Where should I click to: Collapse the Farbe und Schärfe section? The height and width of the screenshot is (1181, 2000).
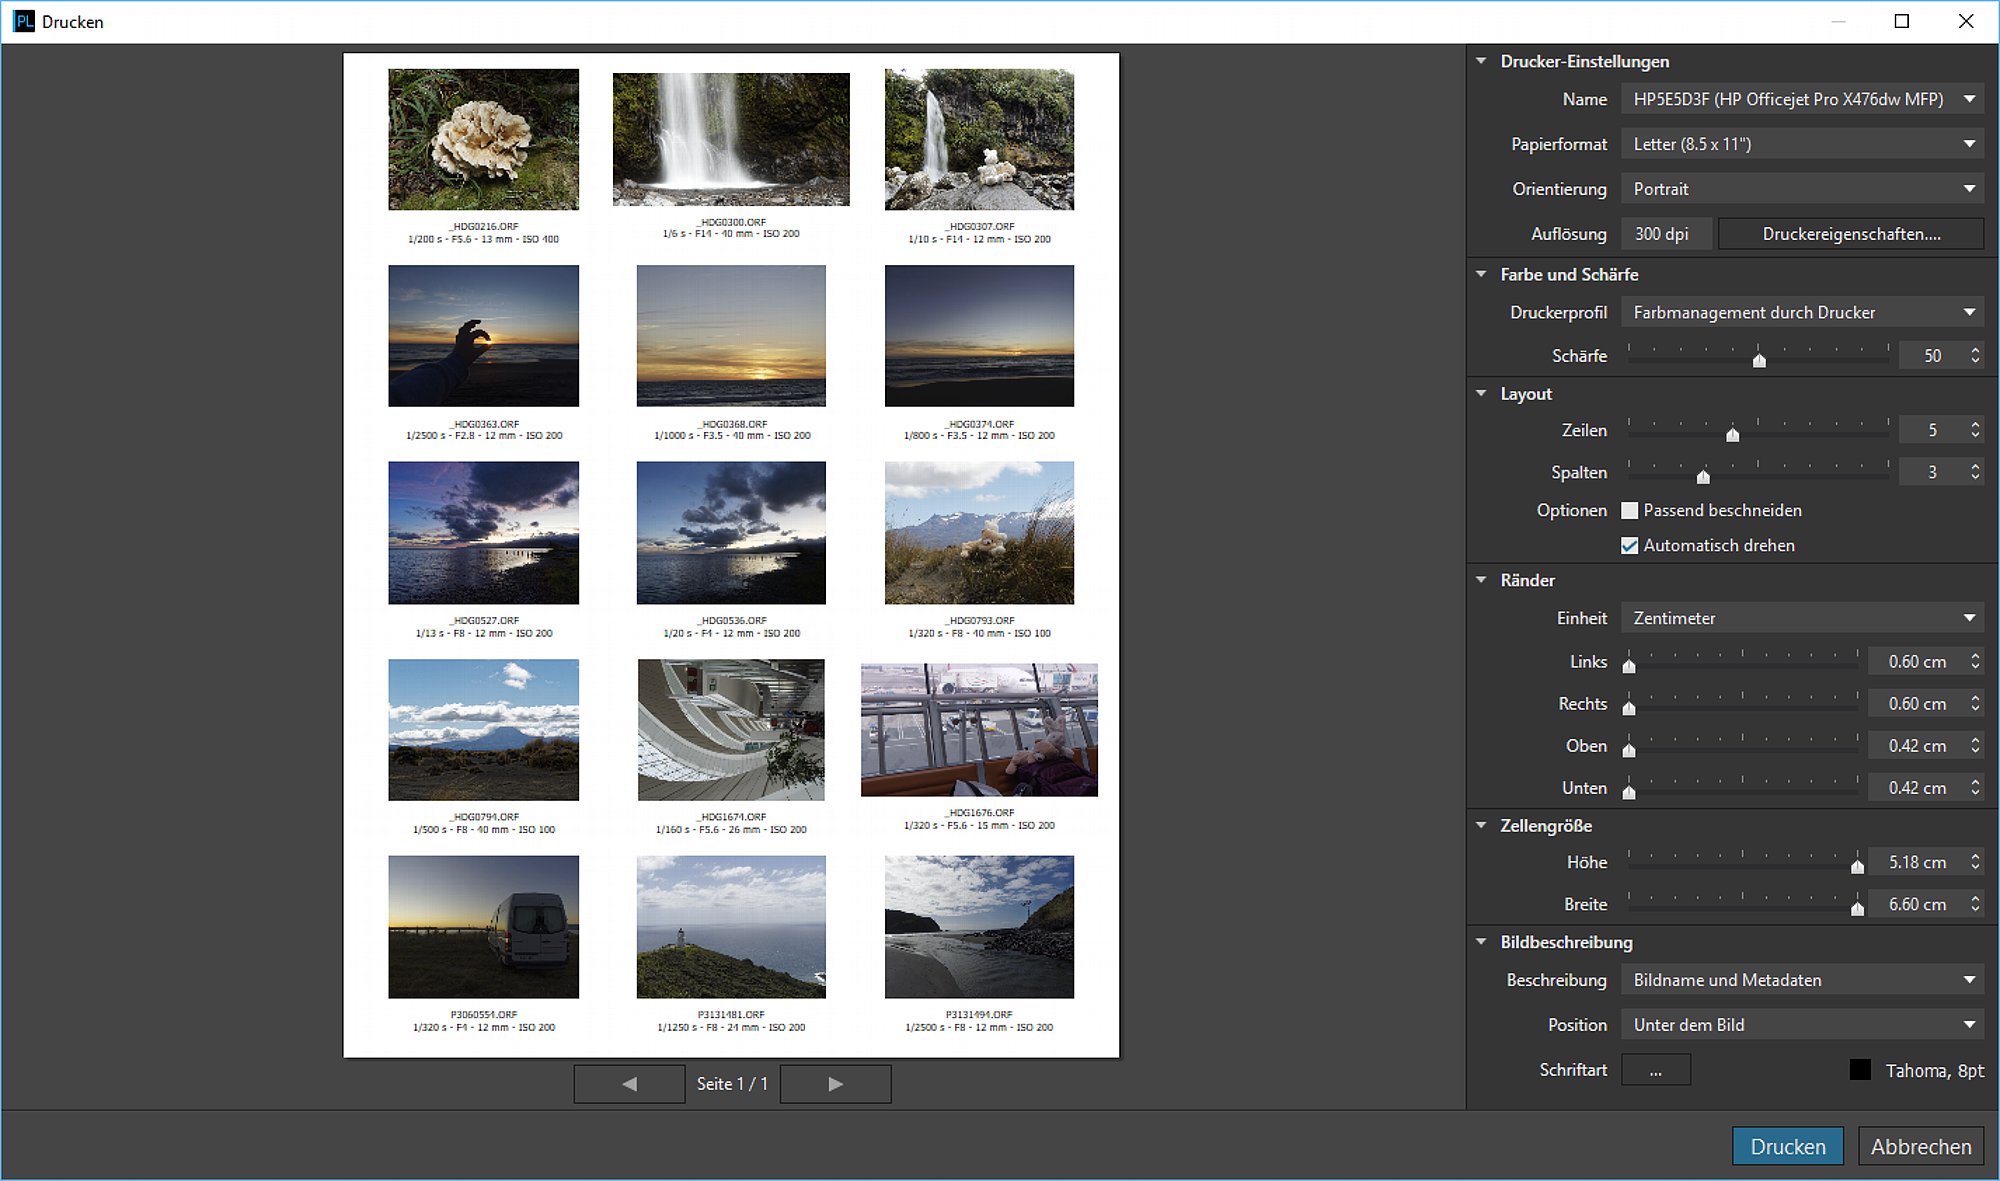tap(1481, 274)
